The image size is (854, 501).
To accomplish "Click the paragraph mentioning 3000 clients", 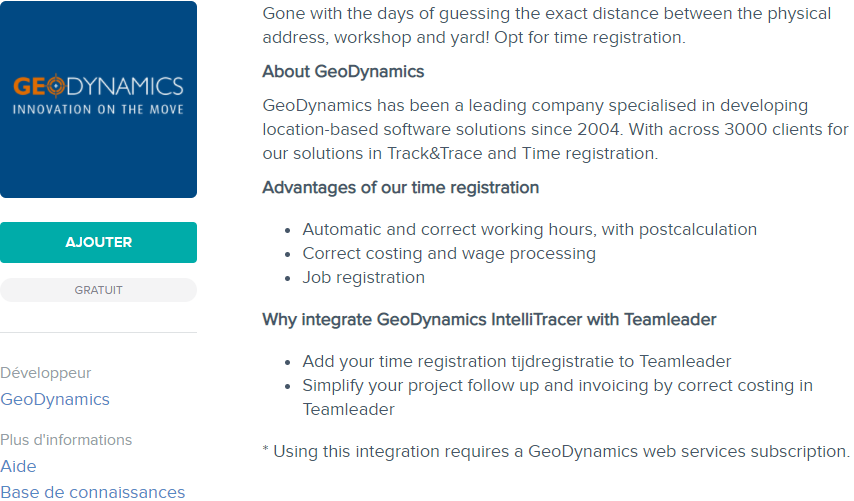I will 554,129.
